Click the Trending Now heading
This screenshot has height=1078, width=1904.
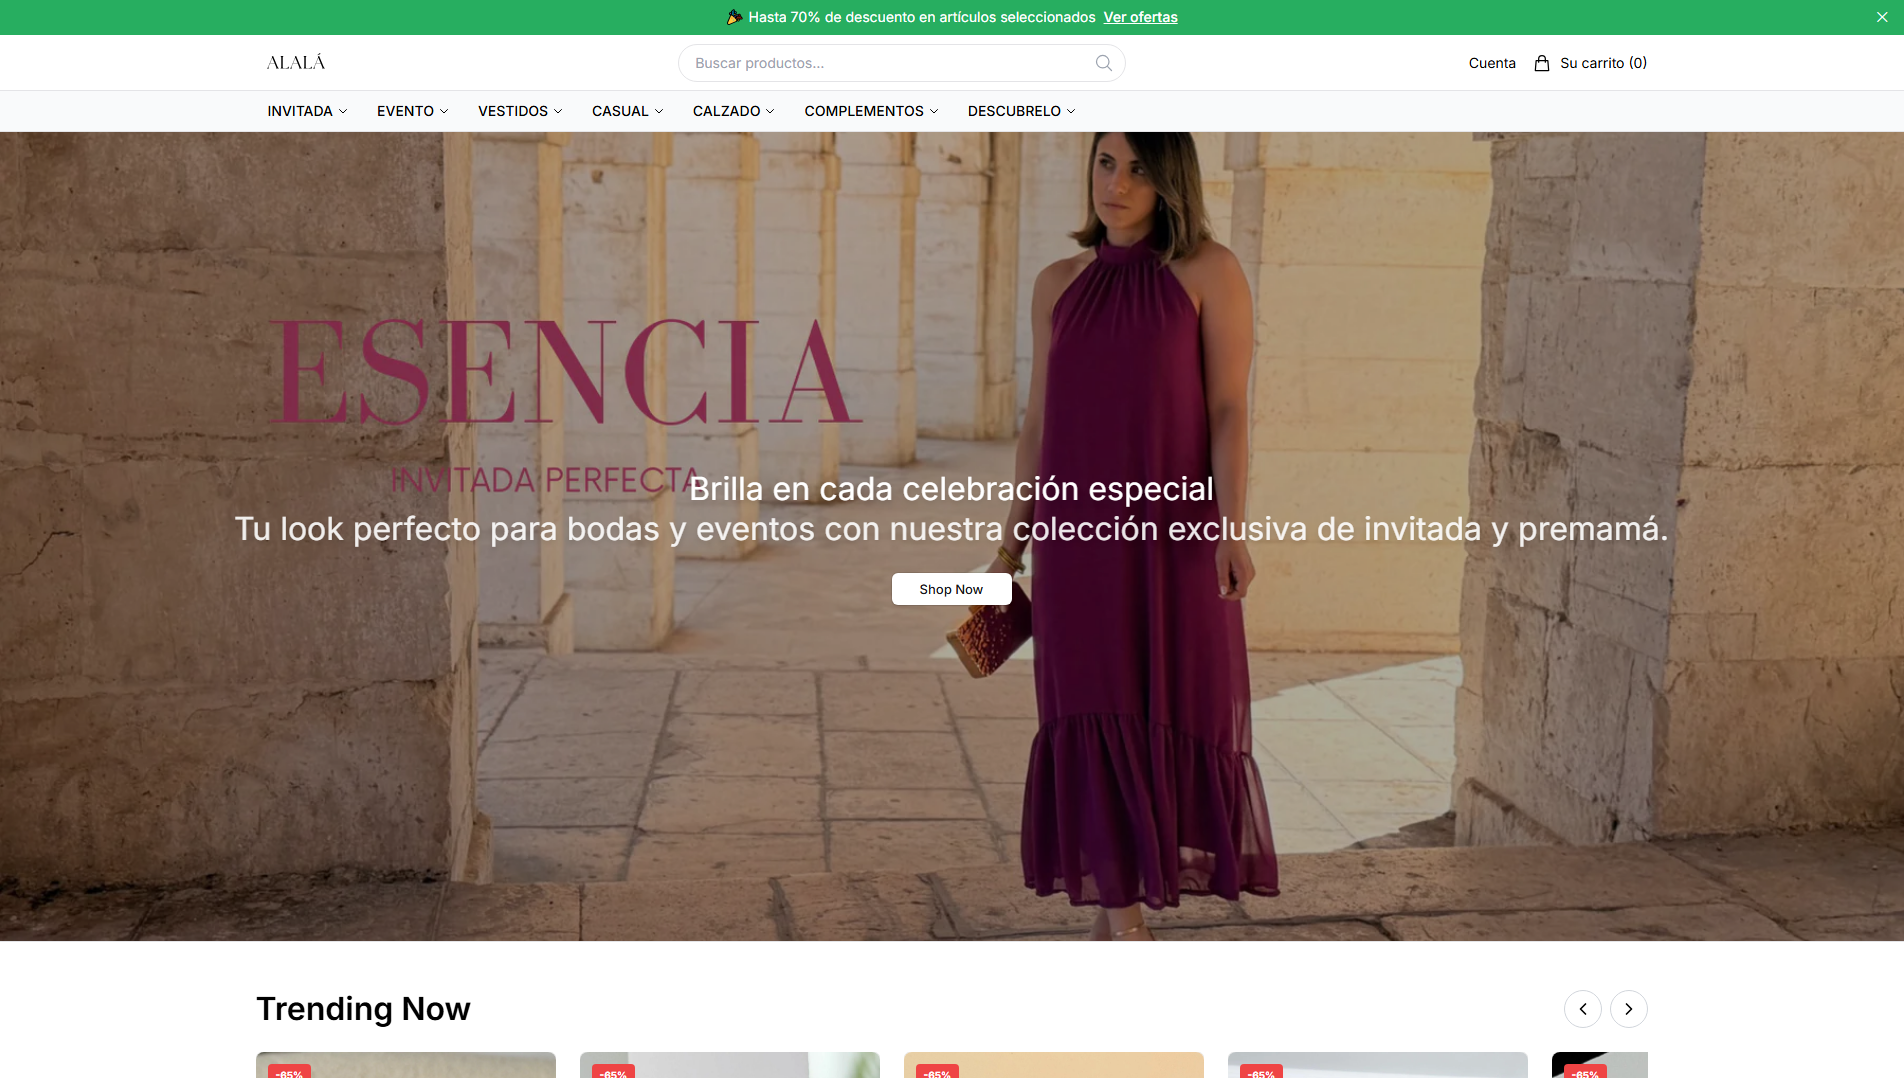(x=363, y=1009)
